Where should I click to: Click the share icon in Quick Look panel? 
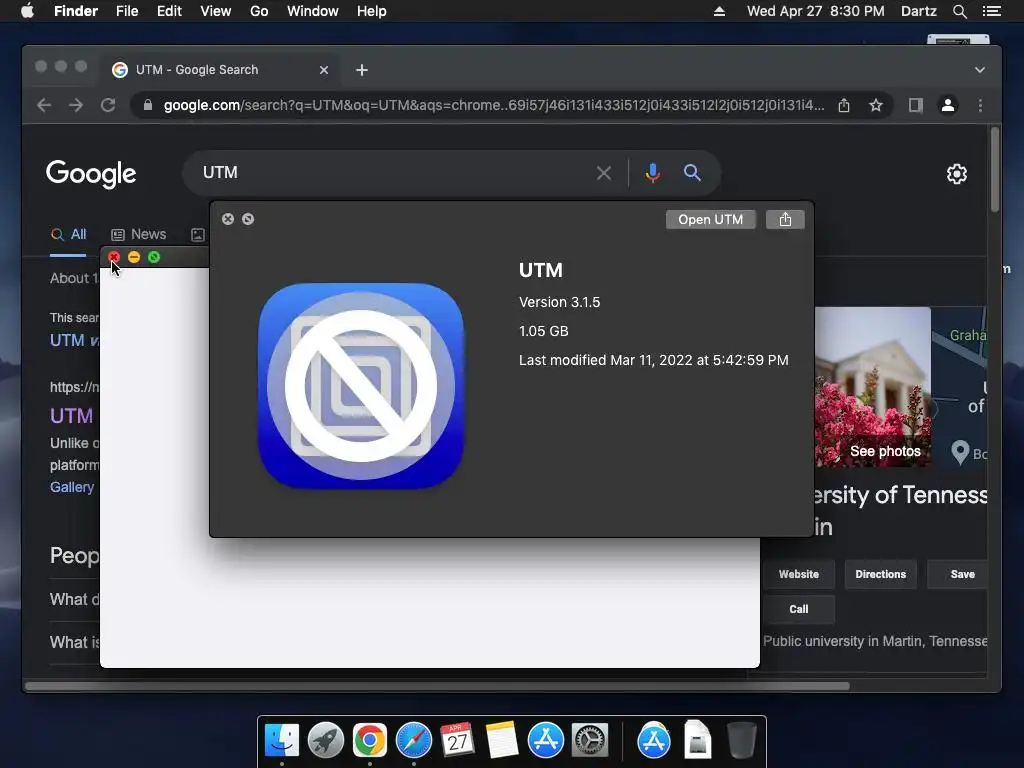[785, 219]
